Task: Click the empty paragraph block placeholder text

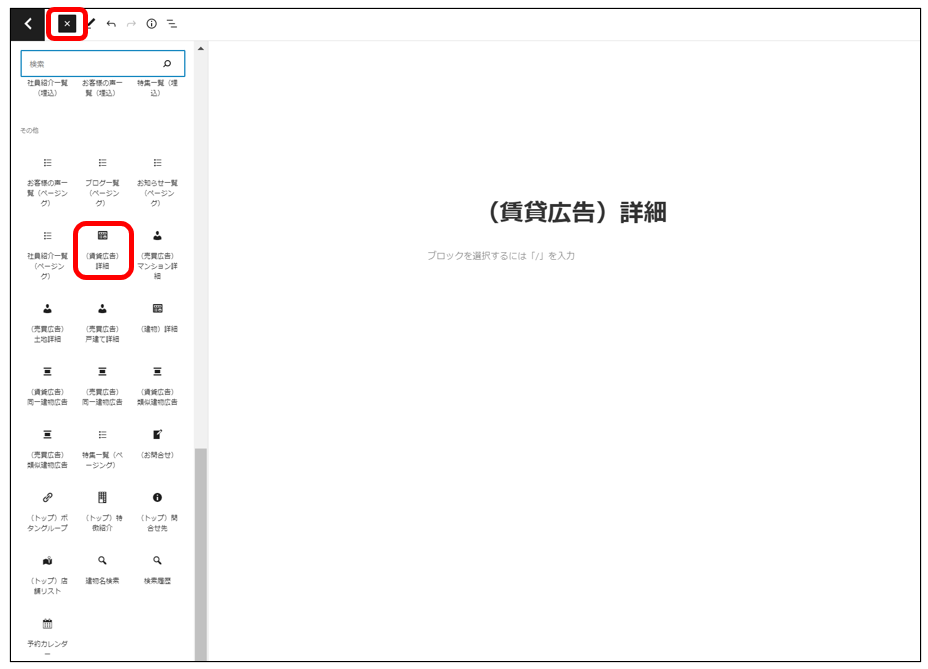Action: tap(501, 256)
